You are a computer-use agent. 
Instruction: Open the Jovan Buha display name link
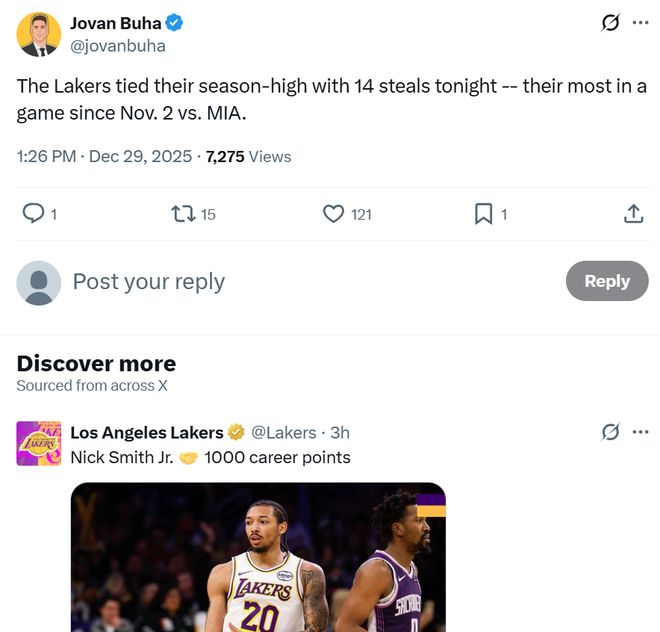(x=115, y=23)
